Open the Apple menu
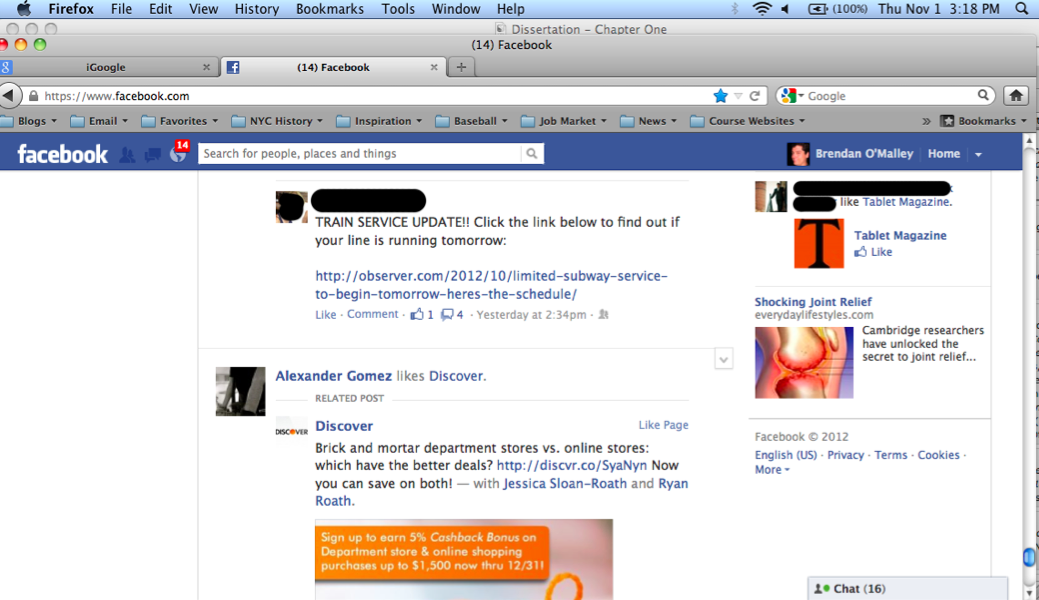The image size is (1039, 600). (24, 9)
